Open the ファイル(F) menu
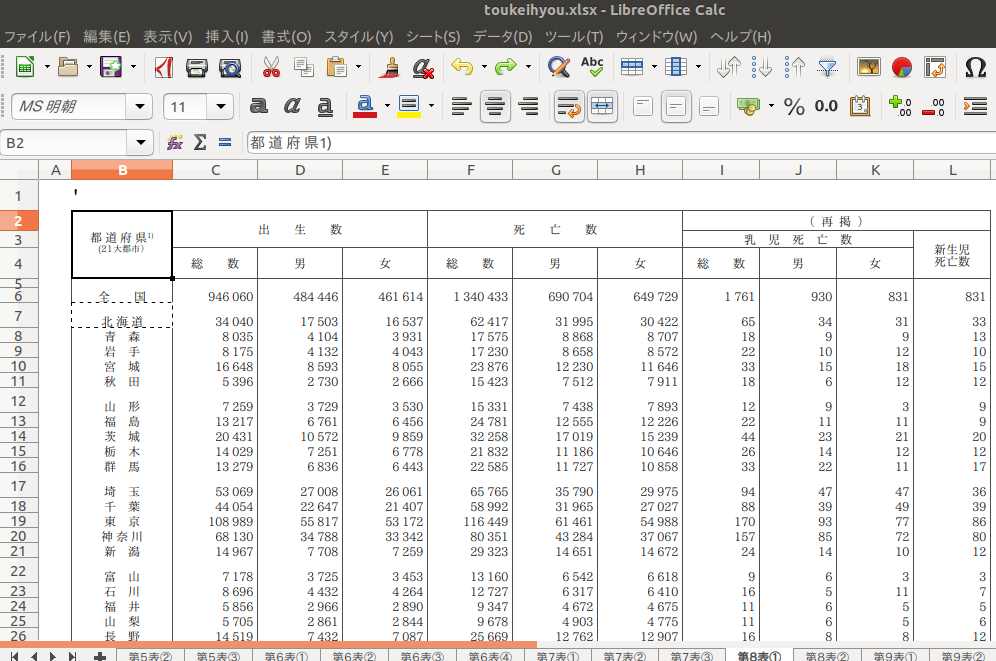Viewport: 996px width, 661px height. coord(37,37)
